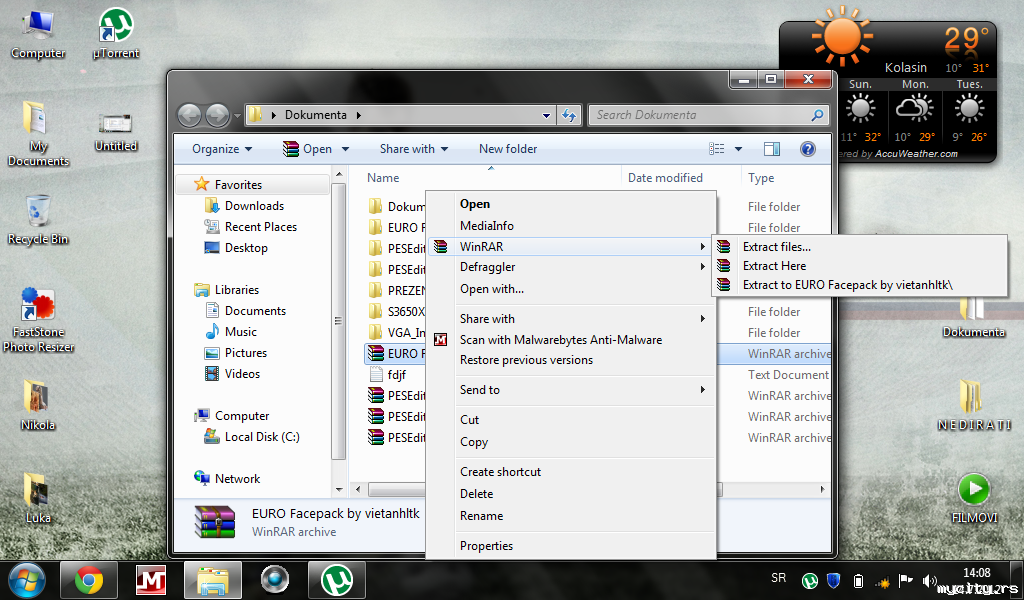
Task: Open the view options dropdown arrow
Action: tap(739, 149)
